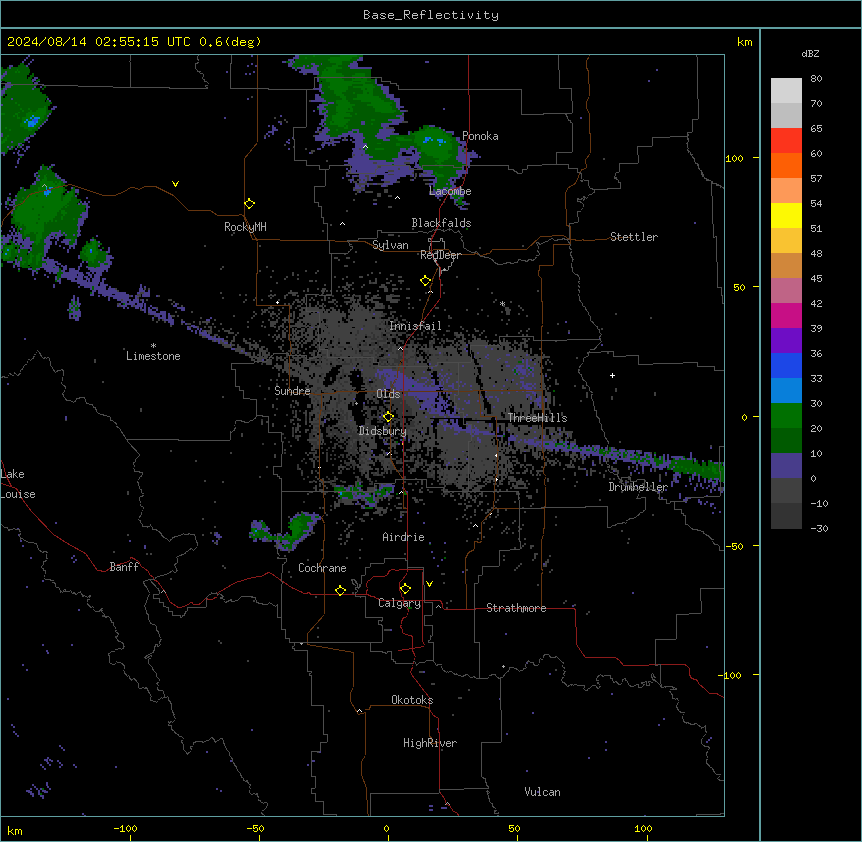
Task: Click the Innisfail city label
Action: tap(415, 326)
